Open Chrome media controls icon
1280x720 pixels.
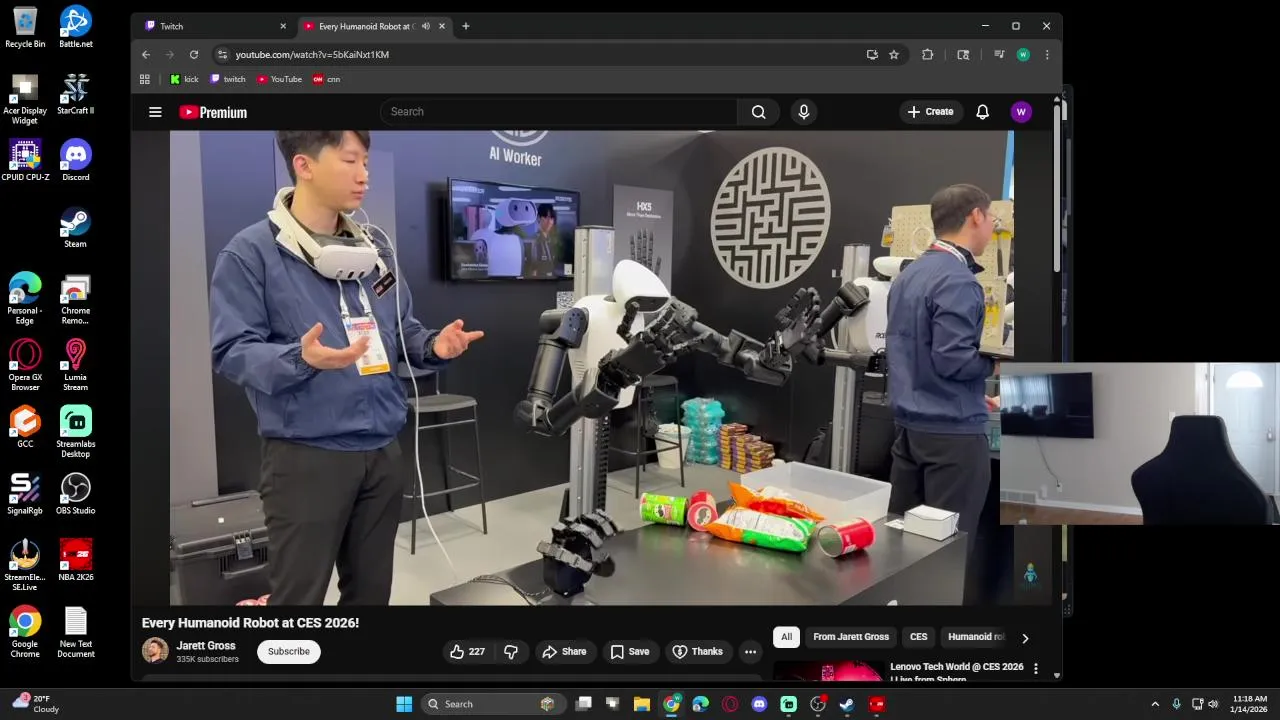[999, 55]
